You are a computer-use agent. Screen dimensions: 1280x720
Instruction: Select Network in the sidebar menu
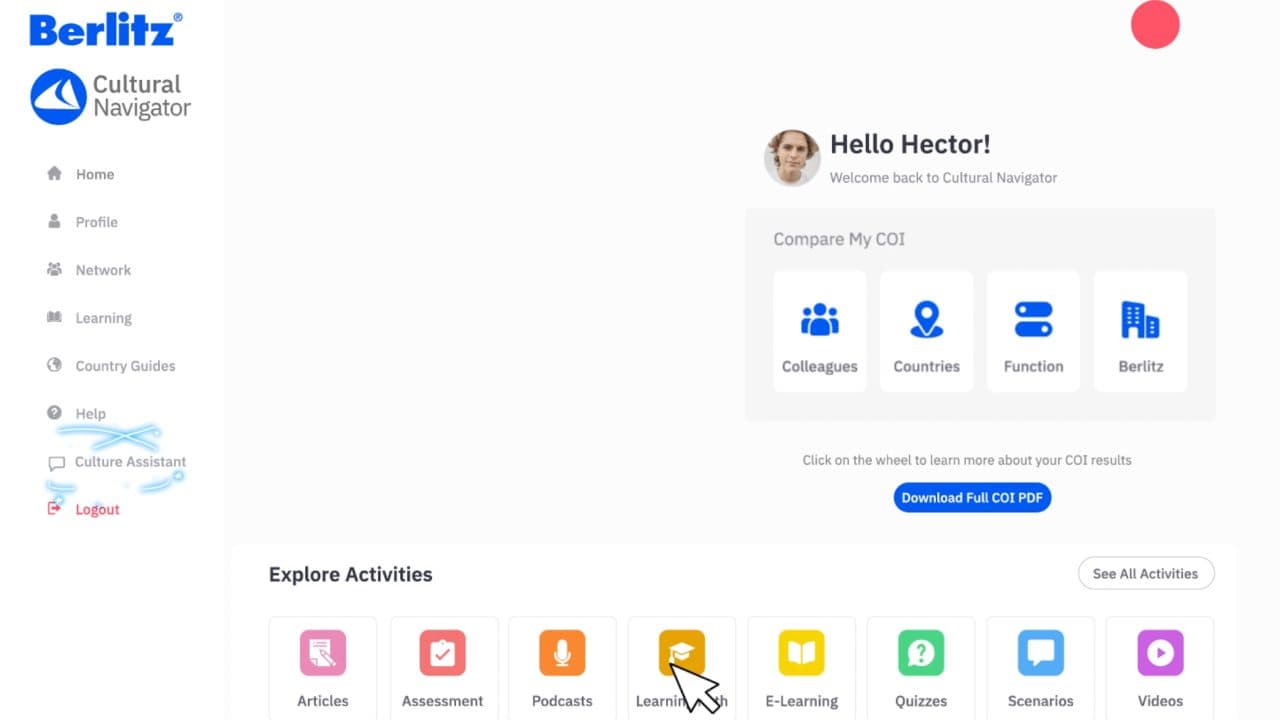click(103, 270)
